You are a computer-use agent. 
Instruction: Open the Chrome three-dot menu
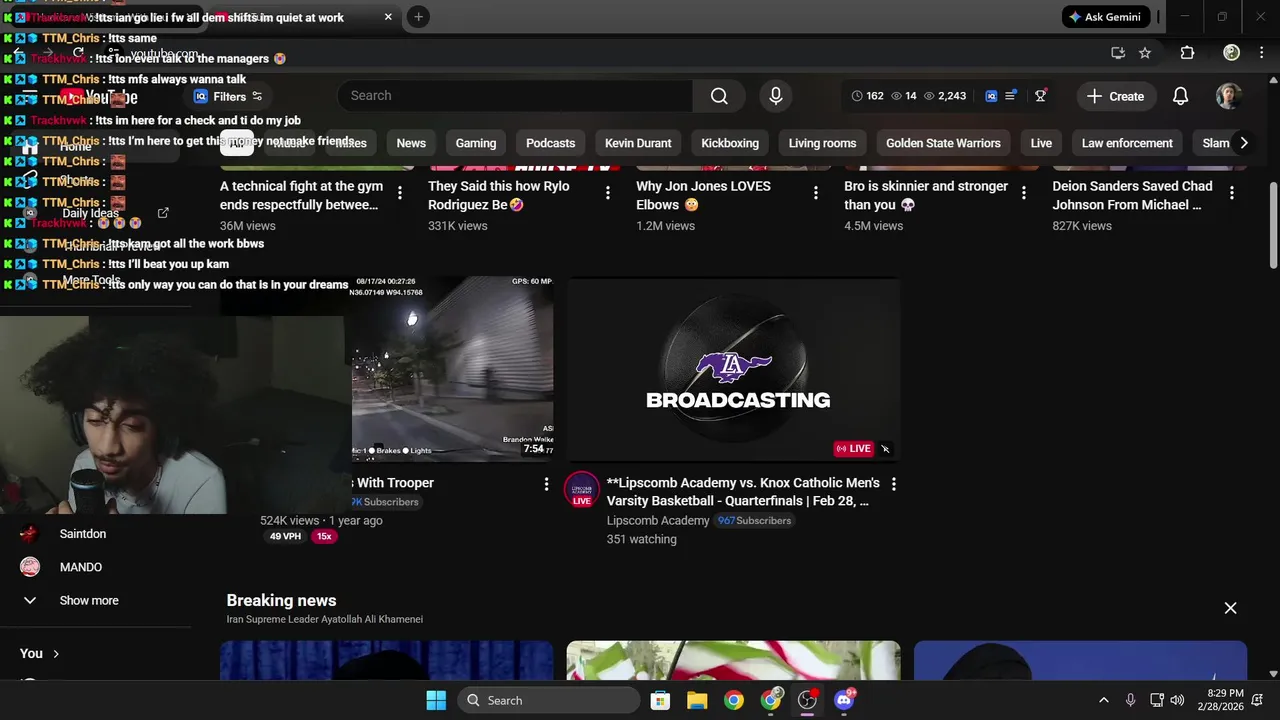(x=1262, y=53)
